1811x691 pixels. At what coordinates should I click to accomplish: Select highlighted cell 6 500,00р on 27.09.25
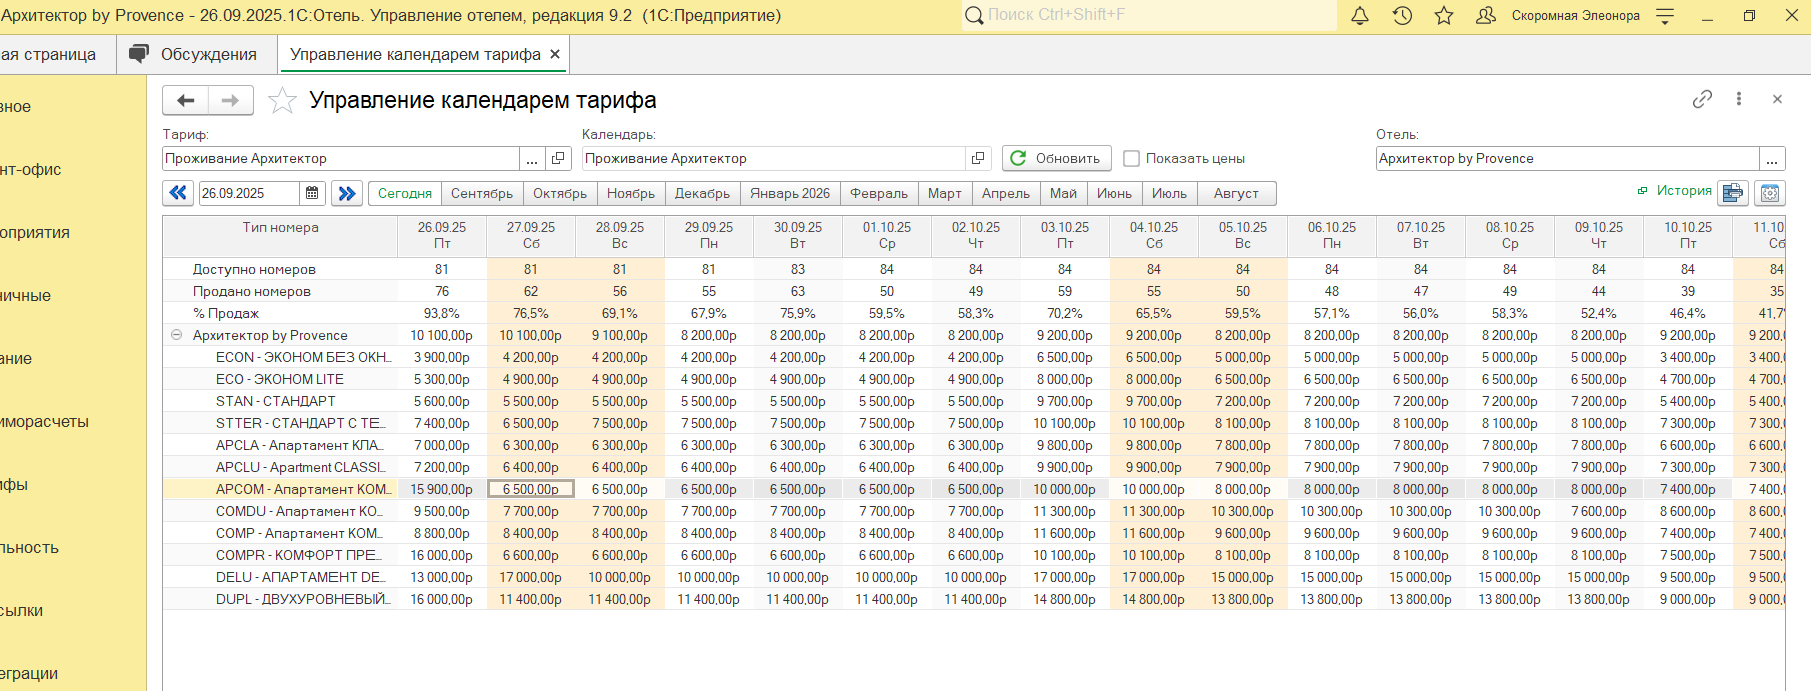531,489
